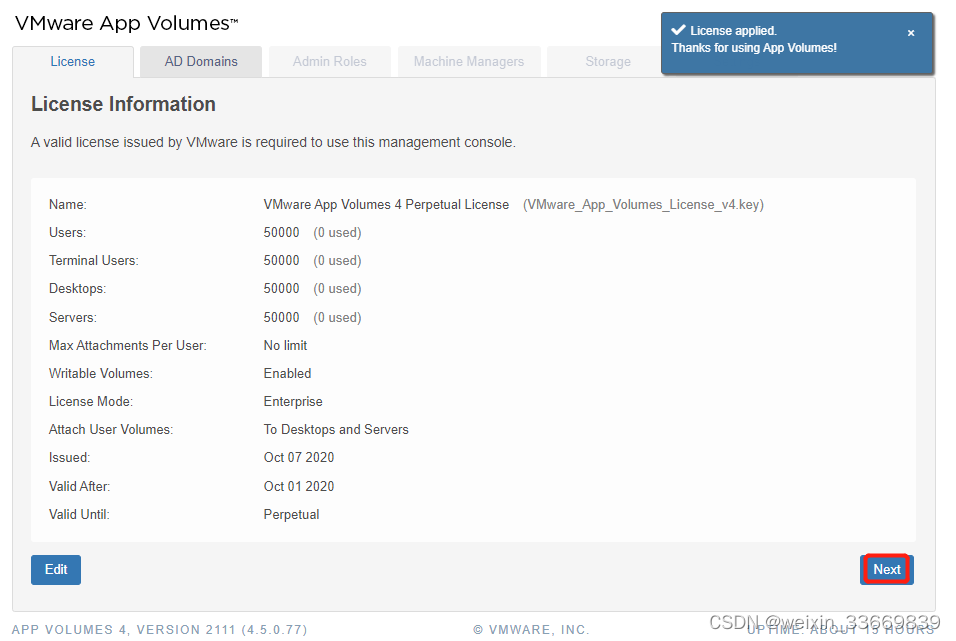Click the Valid Until 'Perpetual' value

(x=291, y=515)
